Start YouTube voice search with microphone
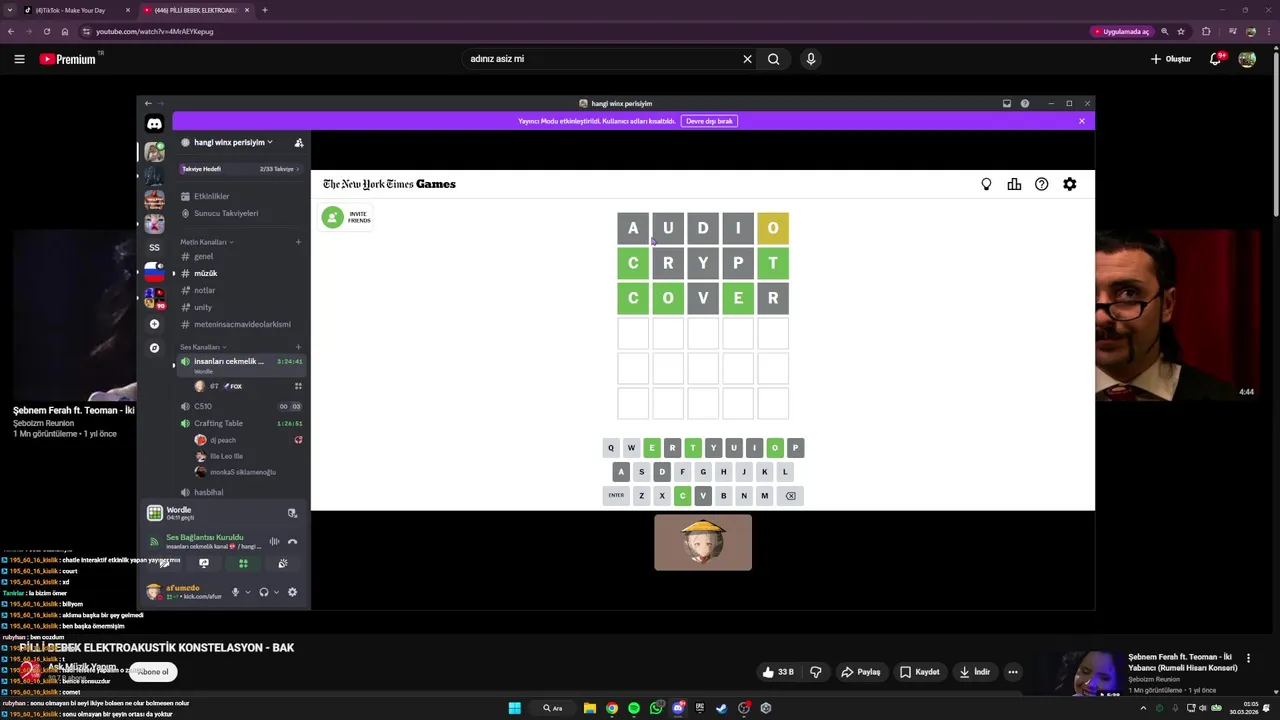Viewport: 1280px width, 720px height. 811,59
